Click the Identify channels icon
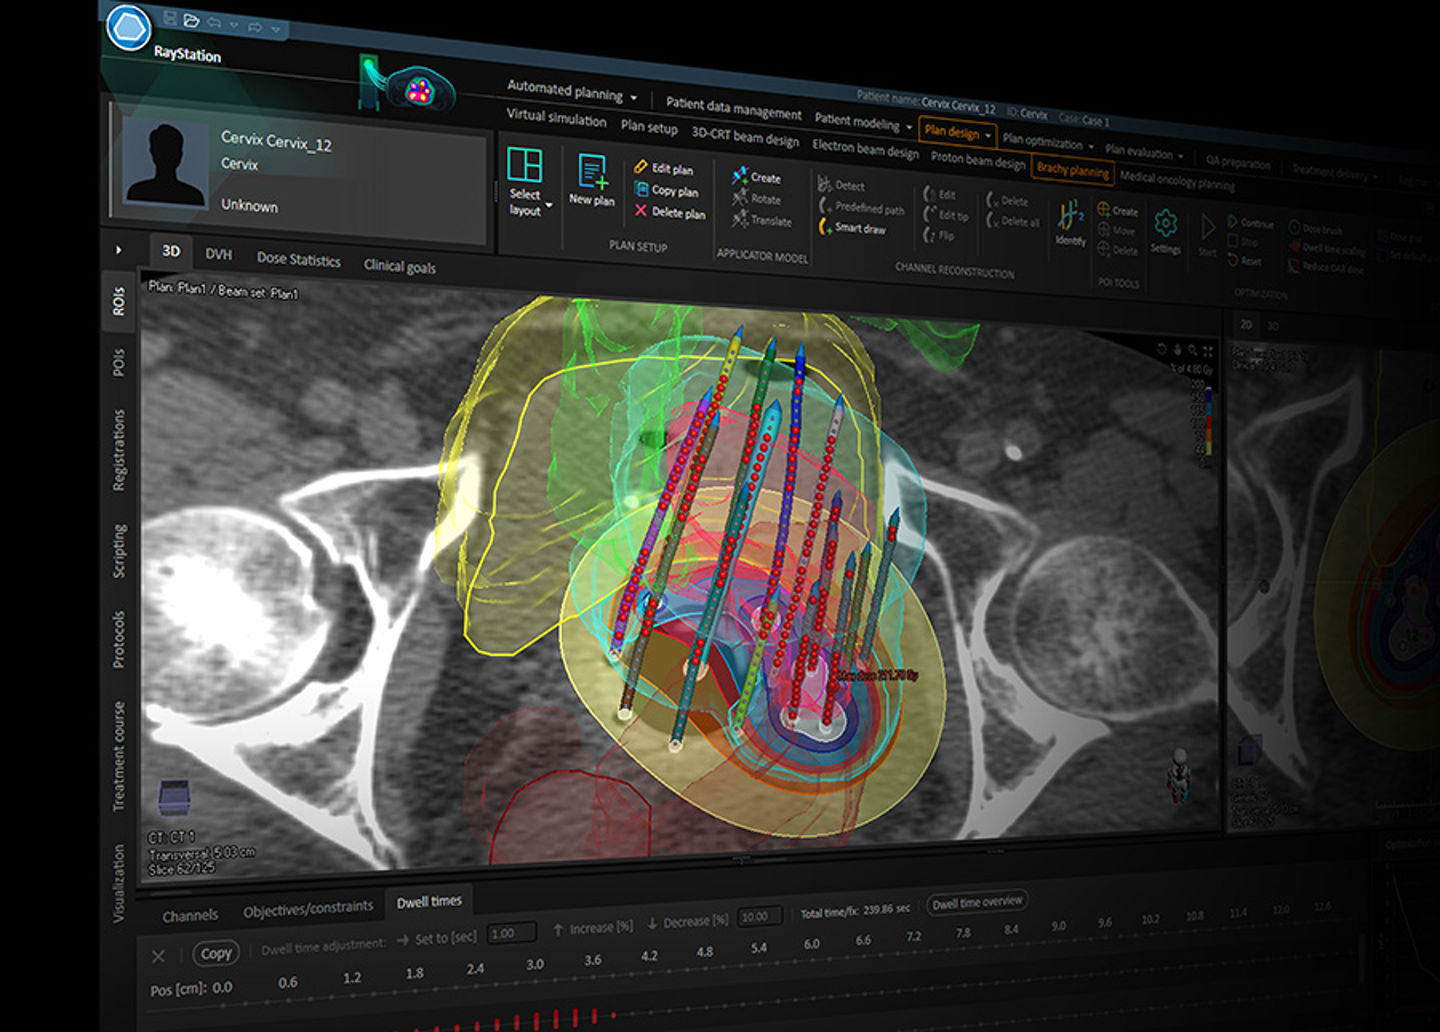This screenshot has height=1032, width=1440. 1069,218
